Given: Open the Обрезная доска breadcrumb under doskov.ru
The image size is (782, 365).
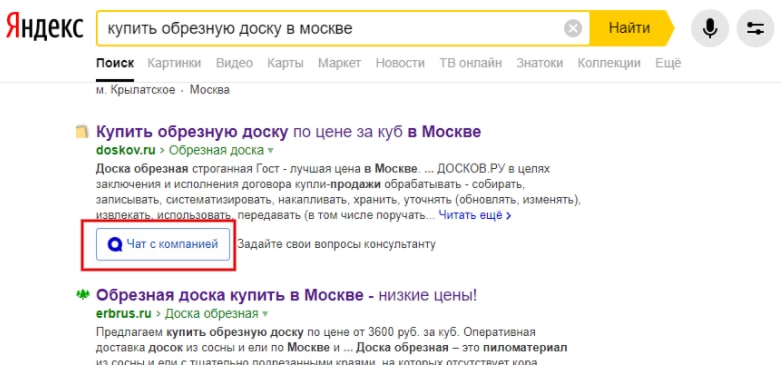Looking at the screenshot, I should click(216, 150).
